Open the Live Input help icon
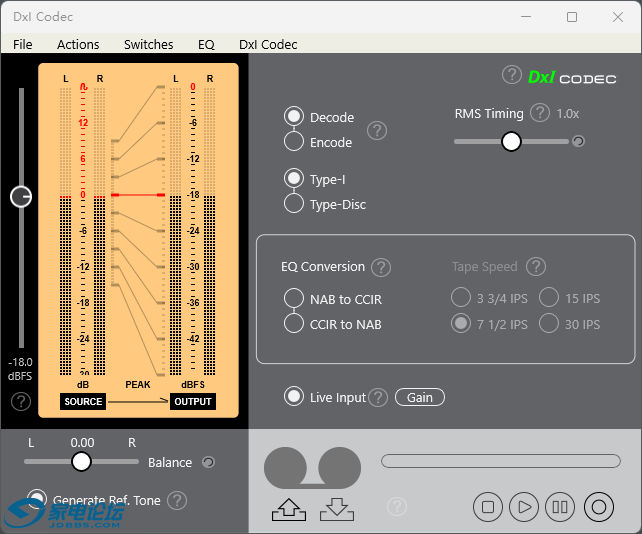 [x=378, y=397]
